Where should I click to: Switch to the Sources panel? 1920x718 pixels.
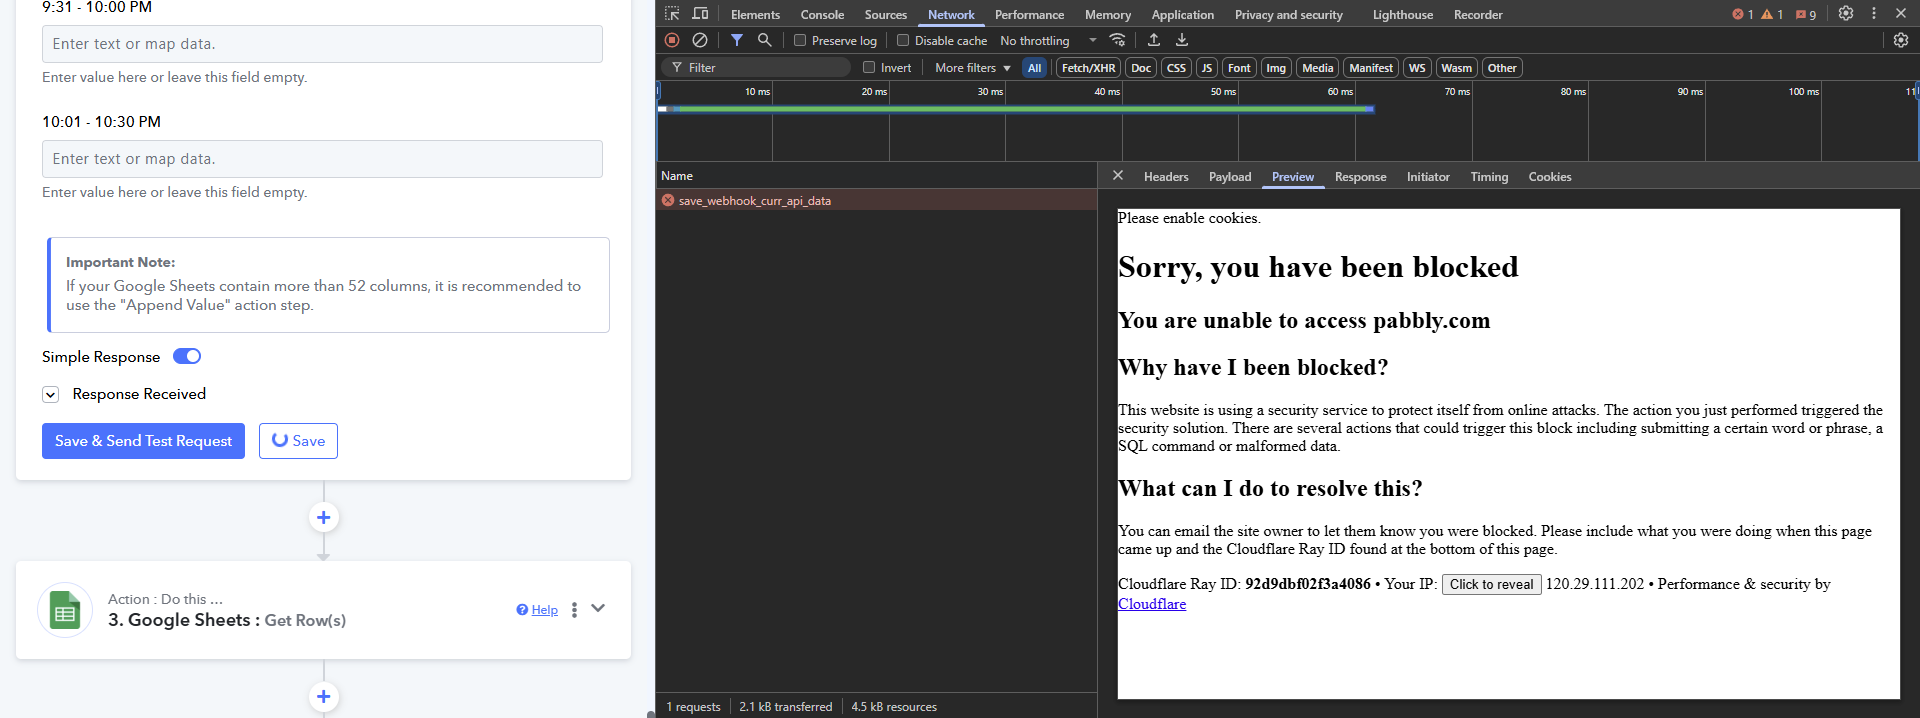pyautogui.click(x=885, y=14)
